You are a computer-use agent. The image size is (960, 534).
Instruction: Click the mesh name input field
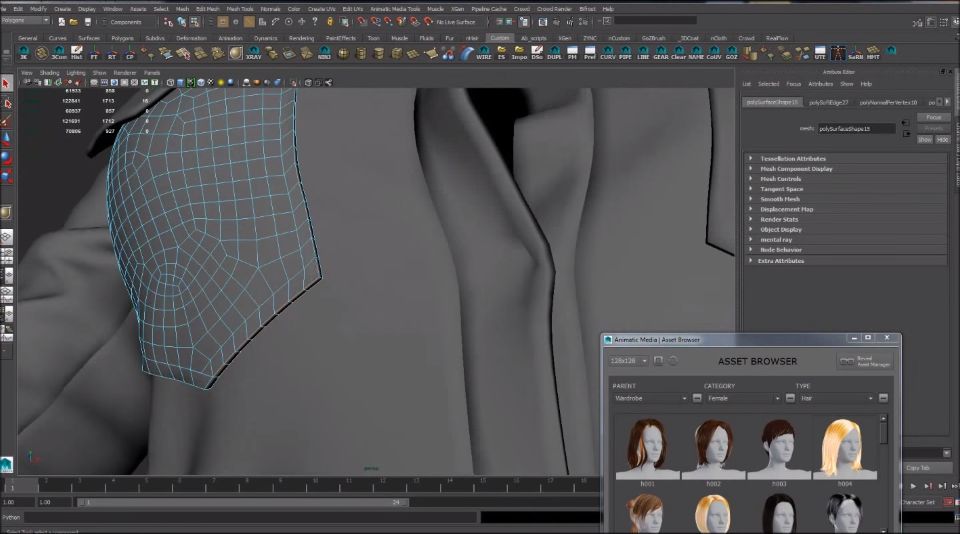click(856, 129)
